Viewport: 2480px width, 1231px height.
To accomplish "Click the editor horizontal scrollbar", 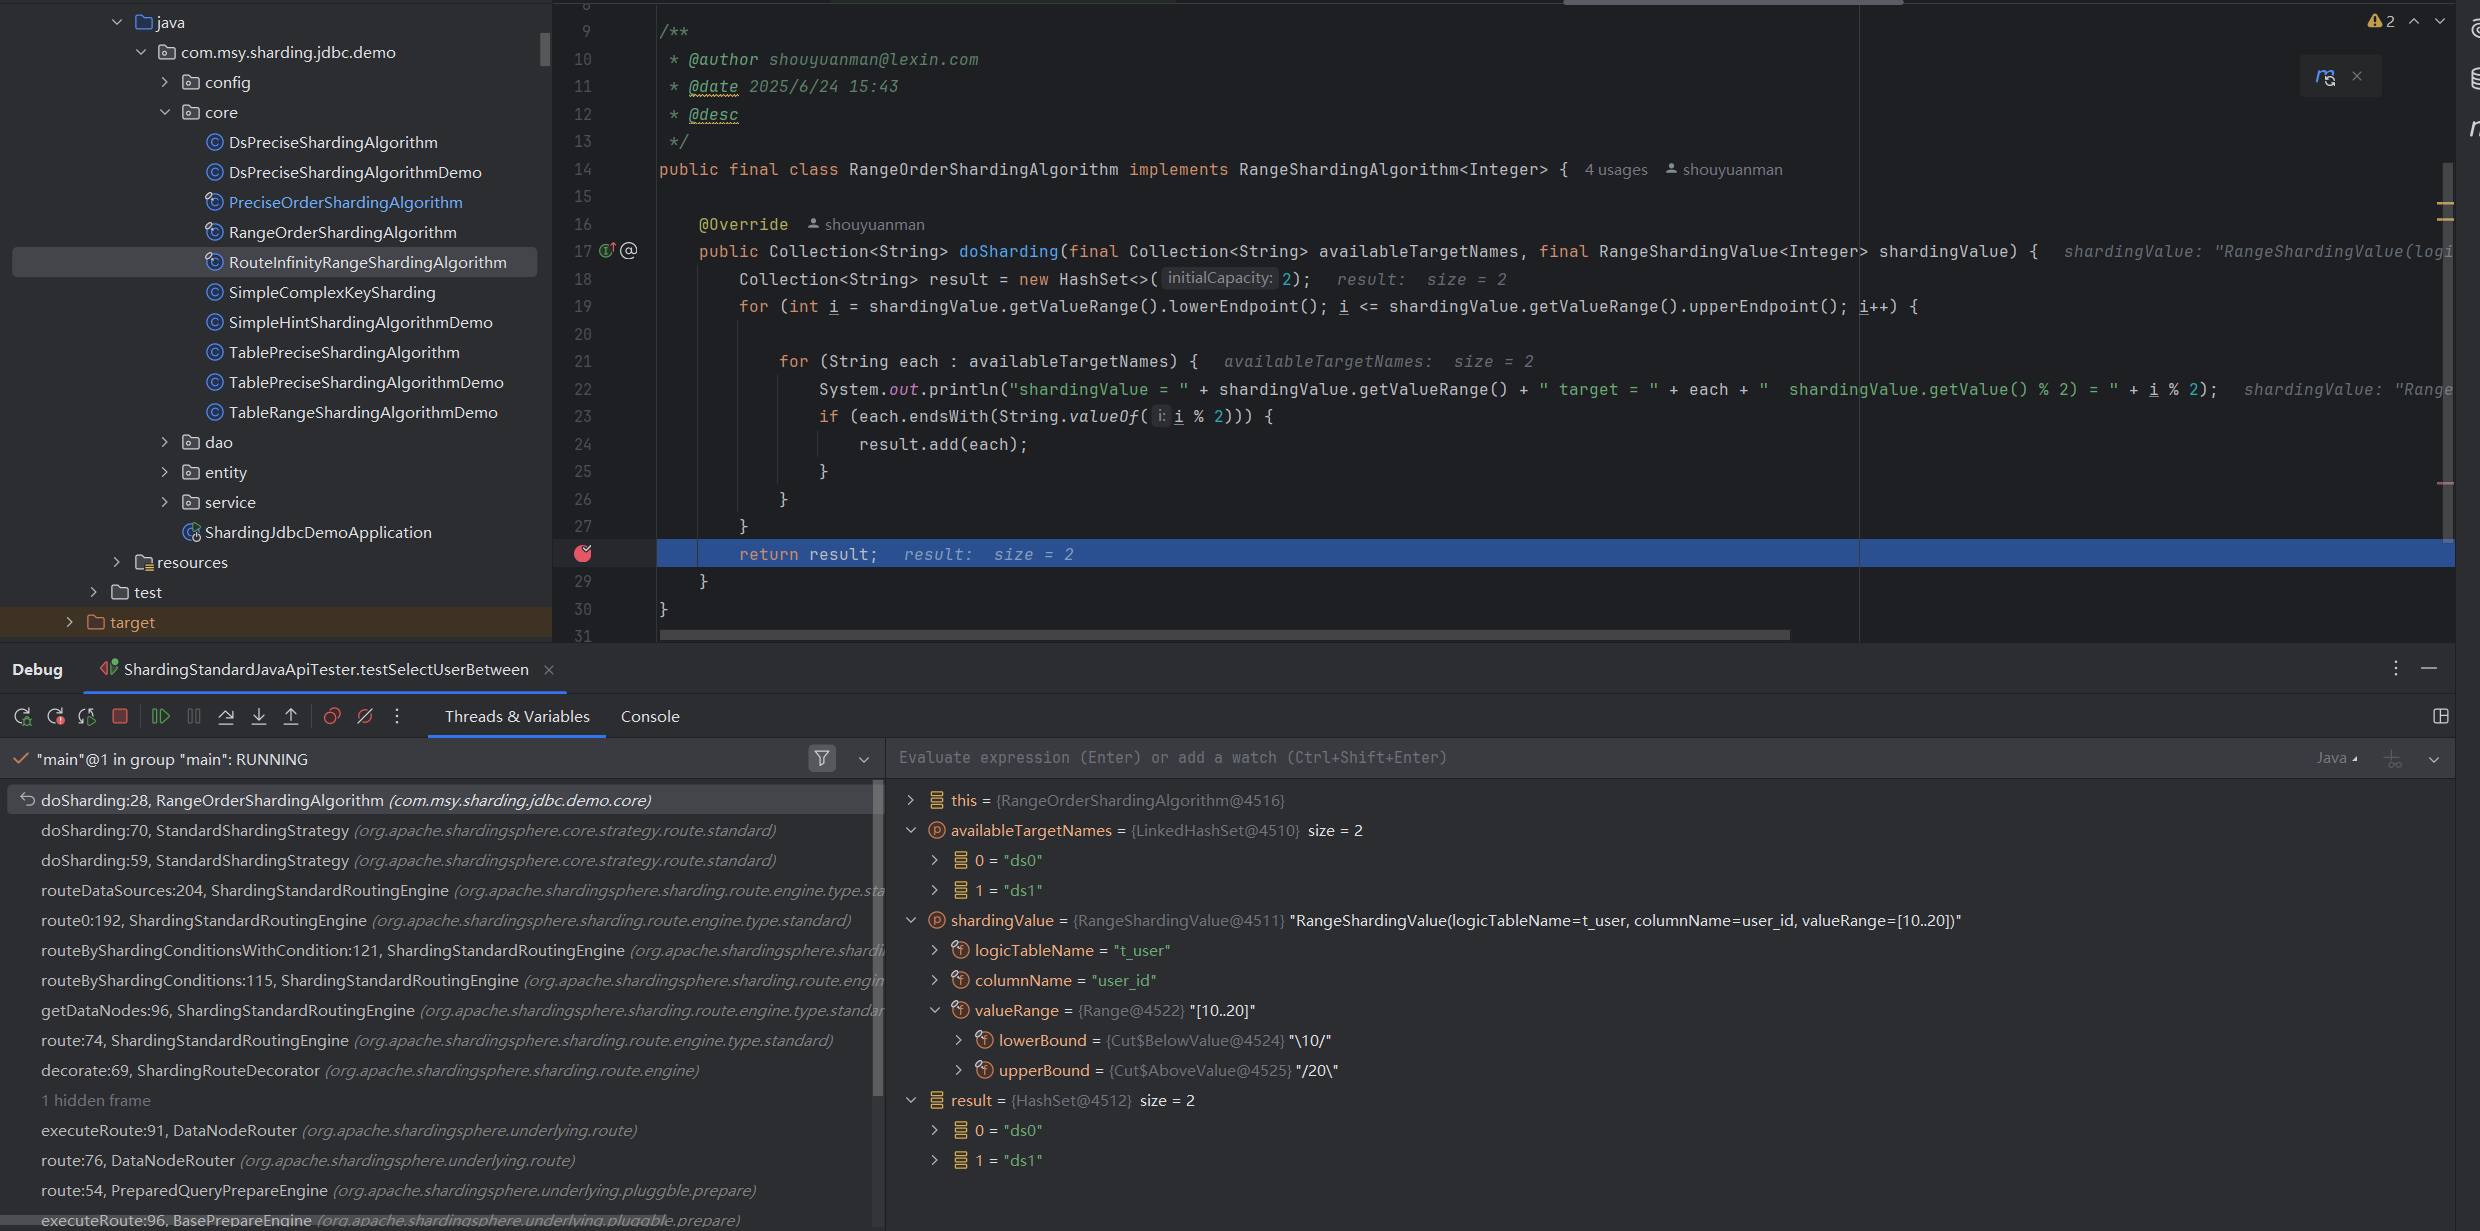I will tap(1224, 635).
